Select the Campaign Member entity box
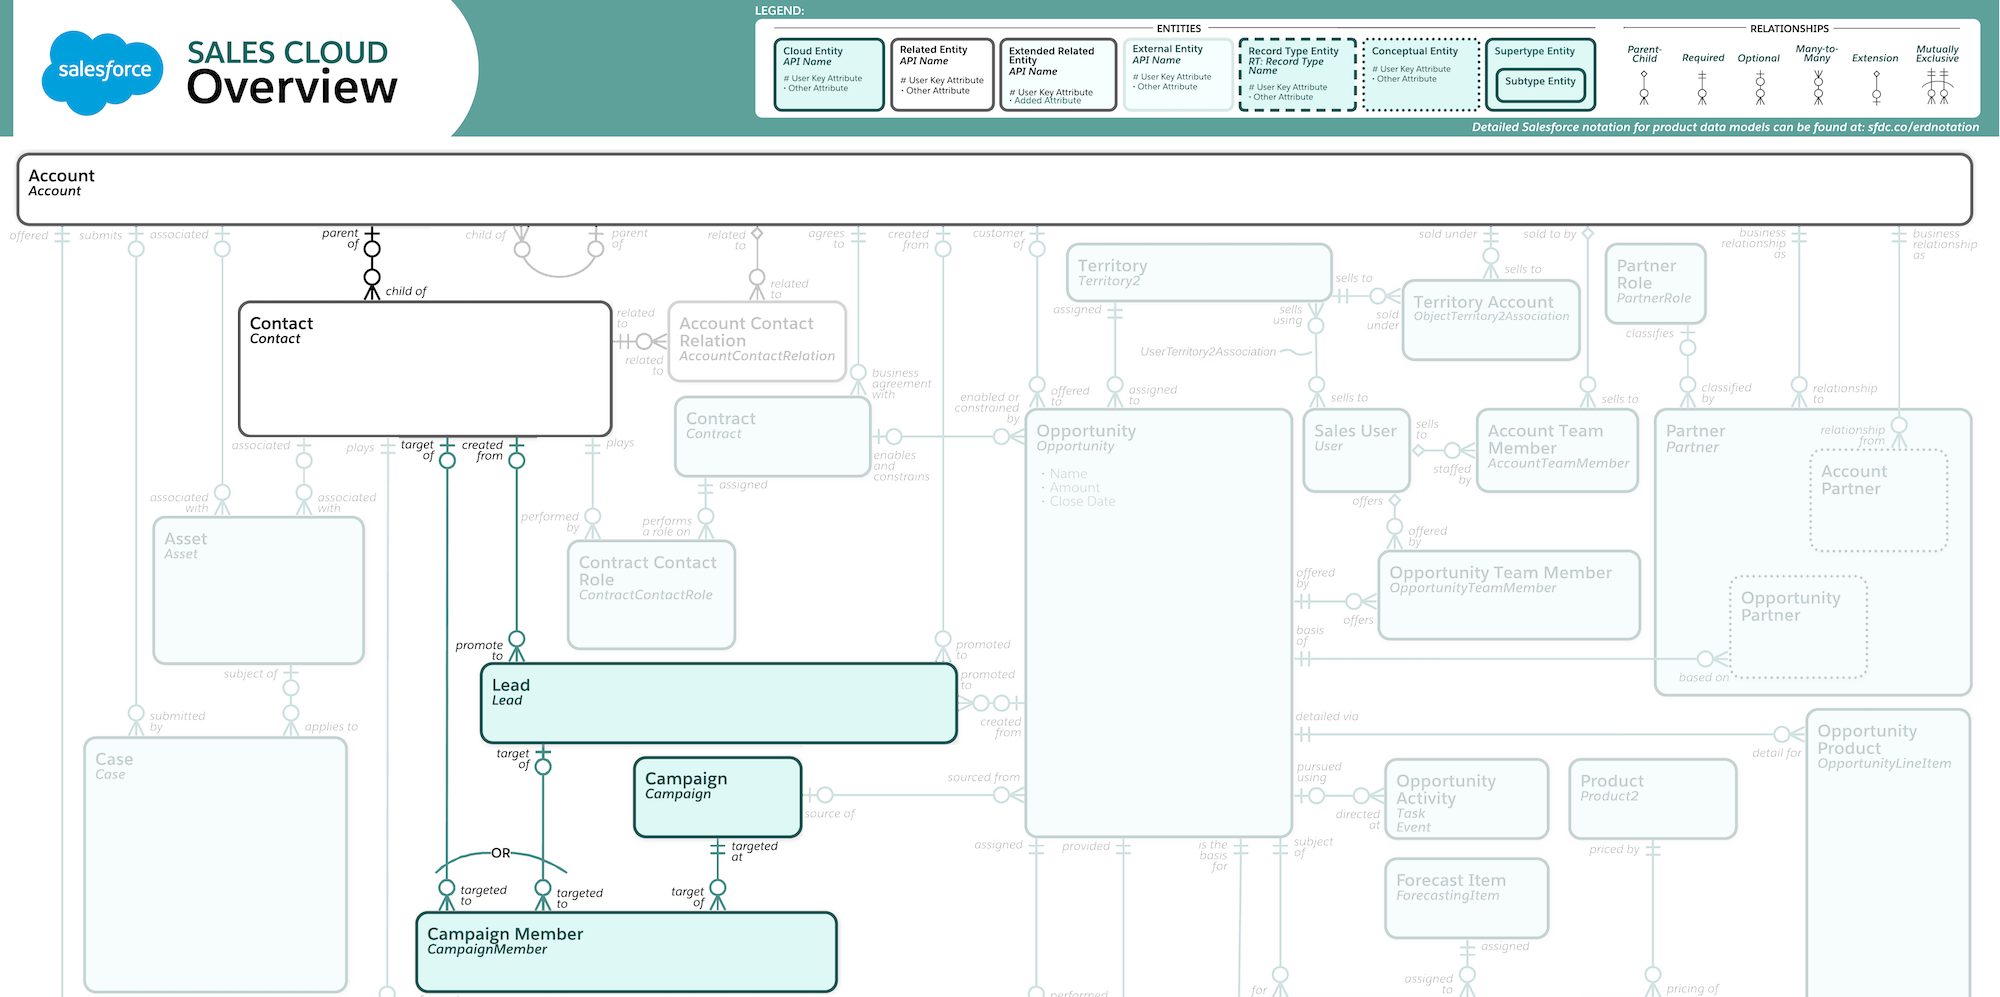 pos(626,952)
